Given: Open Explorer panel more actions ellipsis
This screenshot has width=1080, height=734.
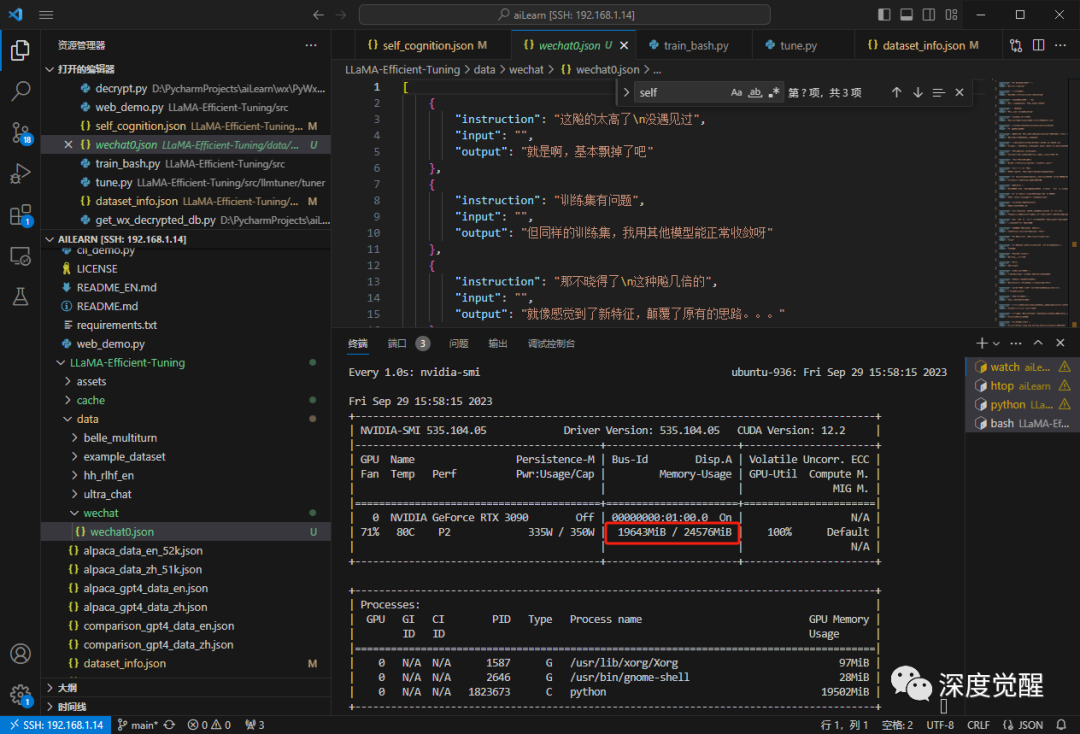Looking at the screenshot, I should coord(311,45).
